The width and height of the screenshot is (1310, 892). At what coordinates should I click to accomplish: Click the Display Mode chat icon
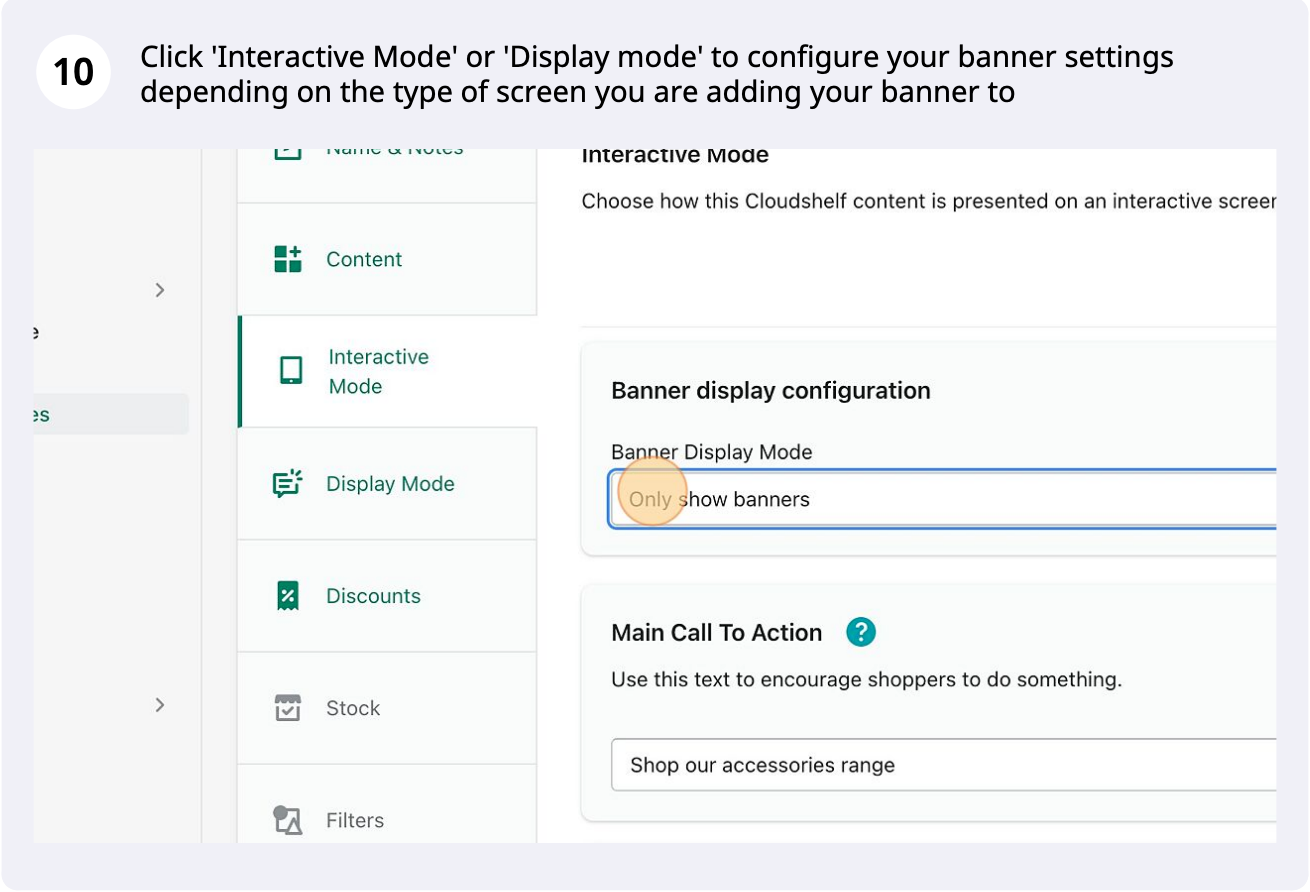click(x=288, y=484)
